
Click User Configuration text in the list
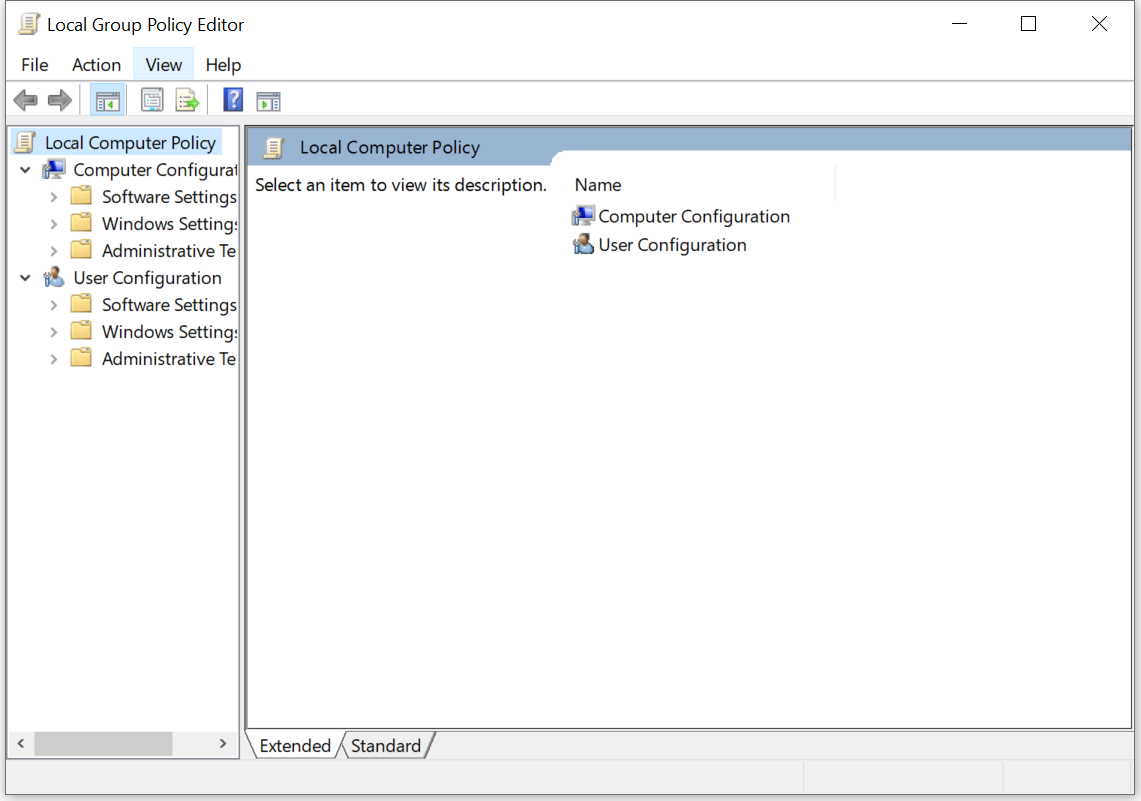pos(672,245)
